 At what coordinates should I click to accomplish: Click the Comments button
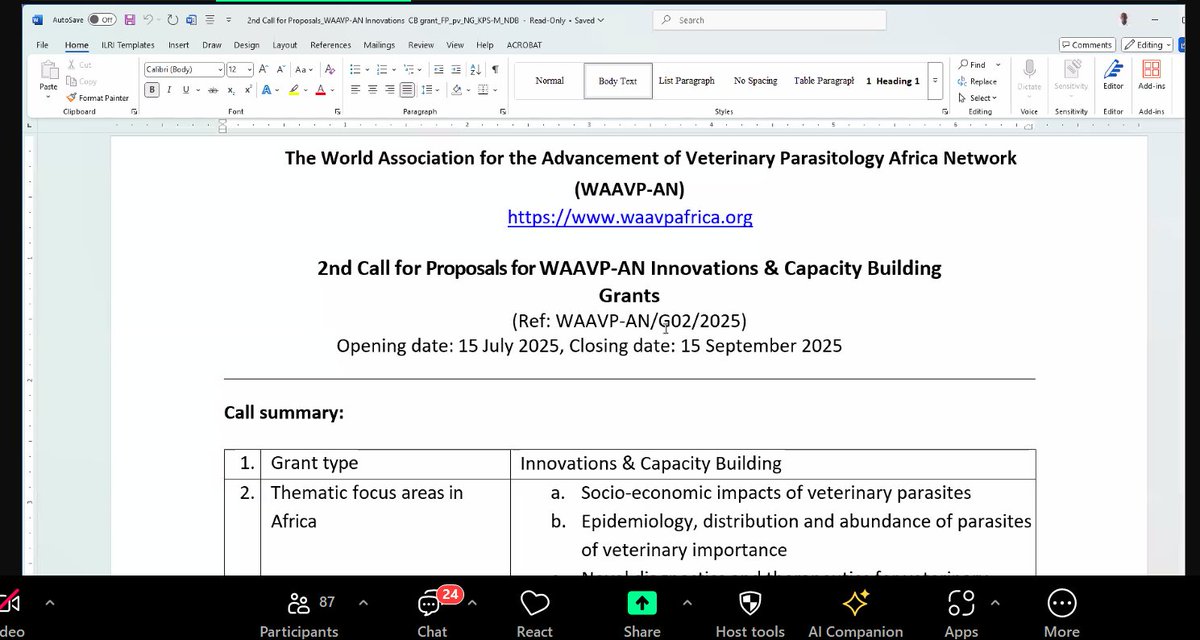(x=1087, y=45)
